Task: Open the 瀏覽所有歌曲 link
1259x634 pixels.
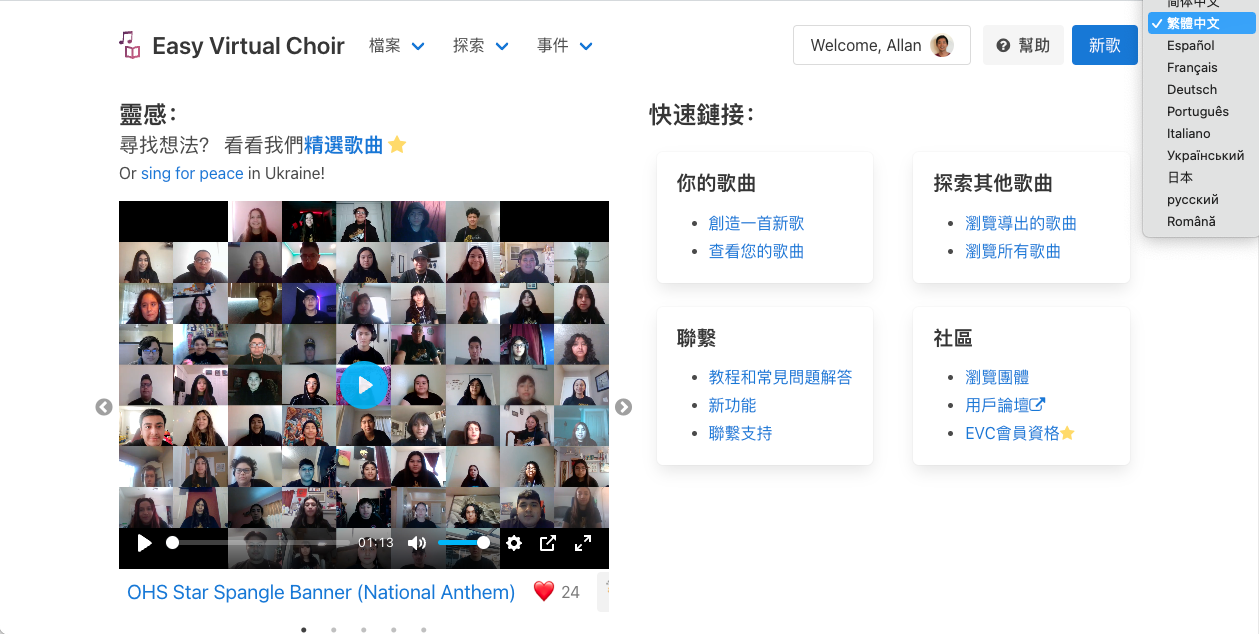Action: pyautogui.click(x=1013, y=251)
